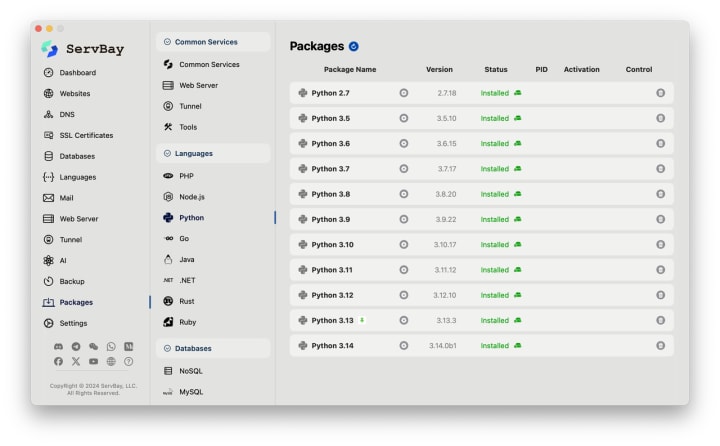The image size is (720, 446).
Task: Open Settings in the main sidebar
Action: [65, 323]
